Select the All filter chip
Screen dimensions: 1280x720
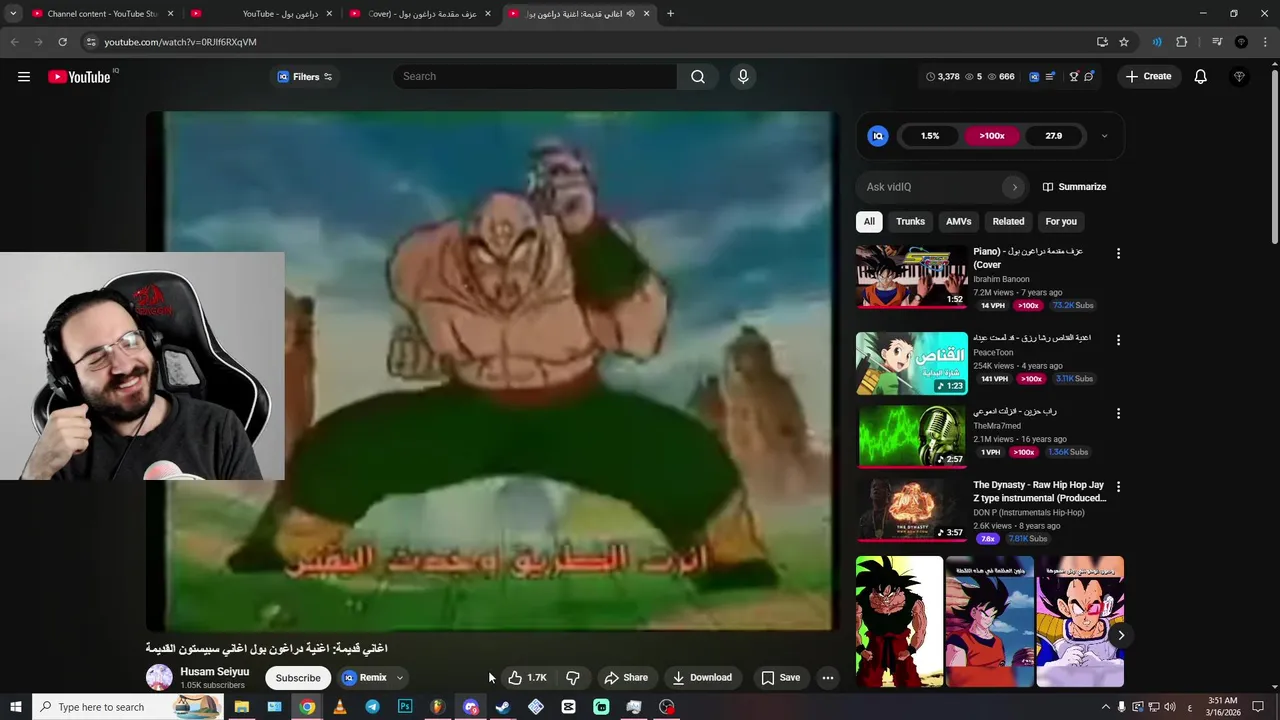869,221
